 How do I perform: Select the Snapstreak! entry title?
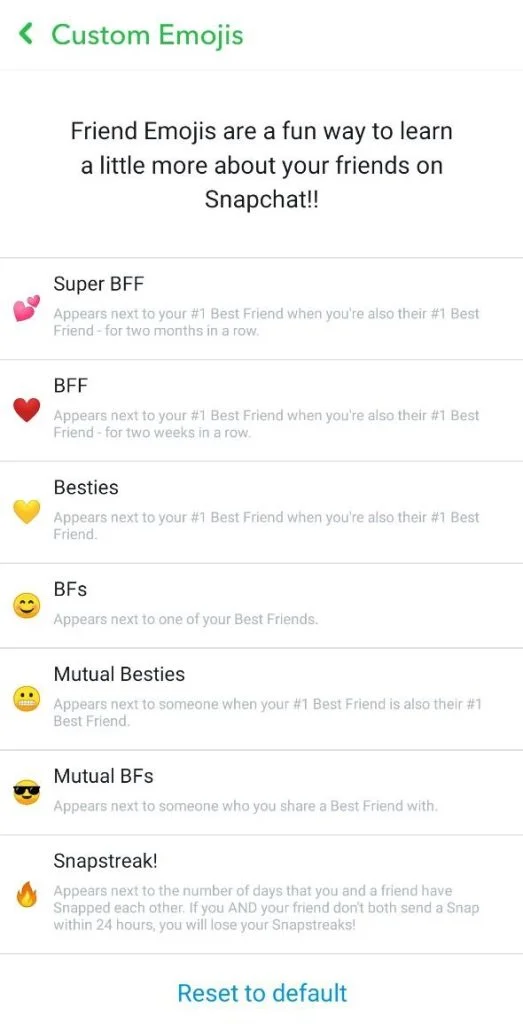(106, 861)
